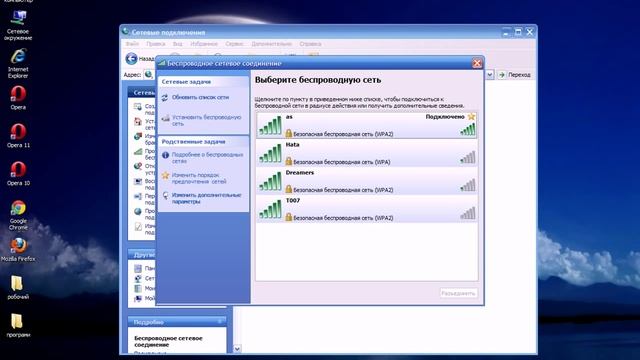Click the Переход go arrow in the address bar
This screenshot has width=640, height=360.
click(502, 75)
